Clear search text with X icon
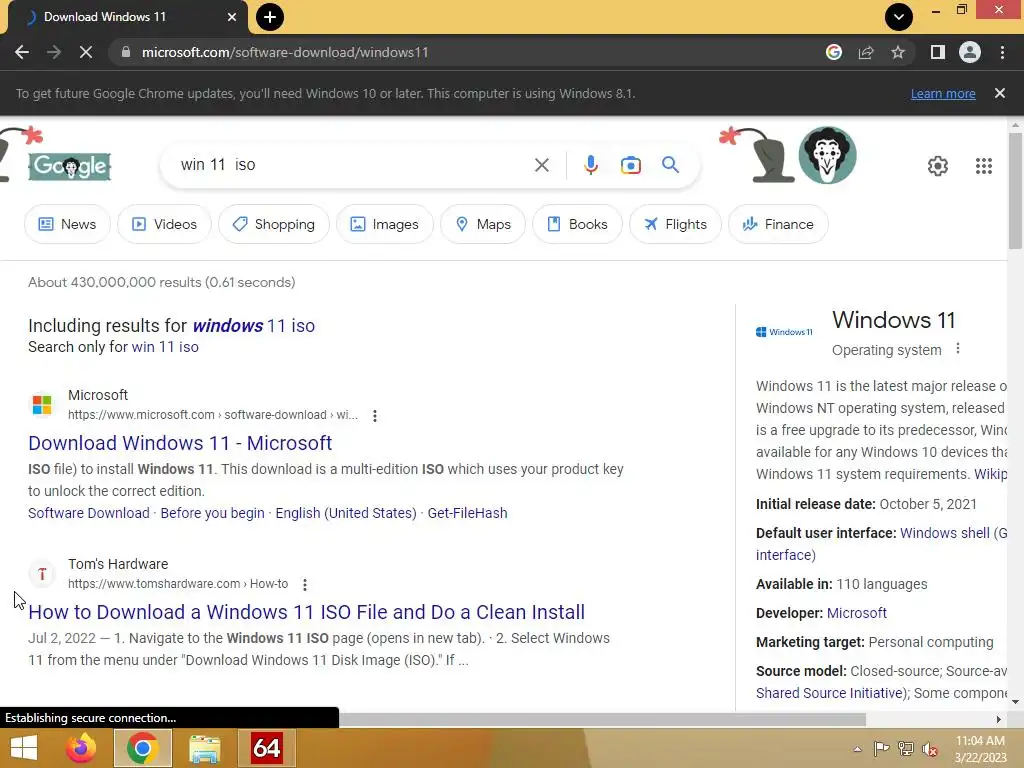 click(541, 165)
